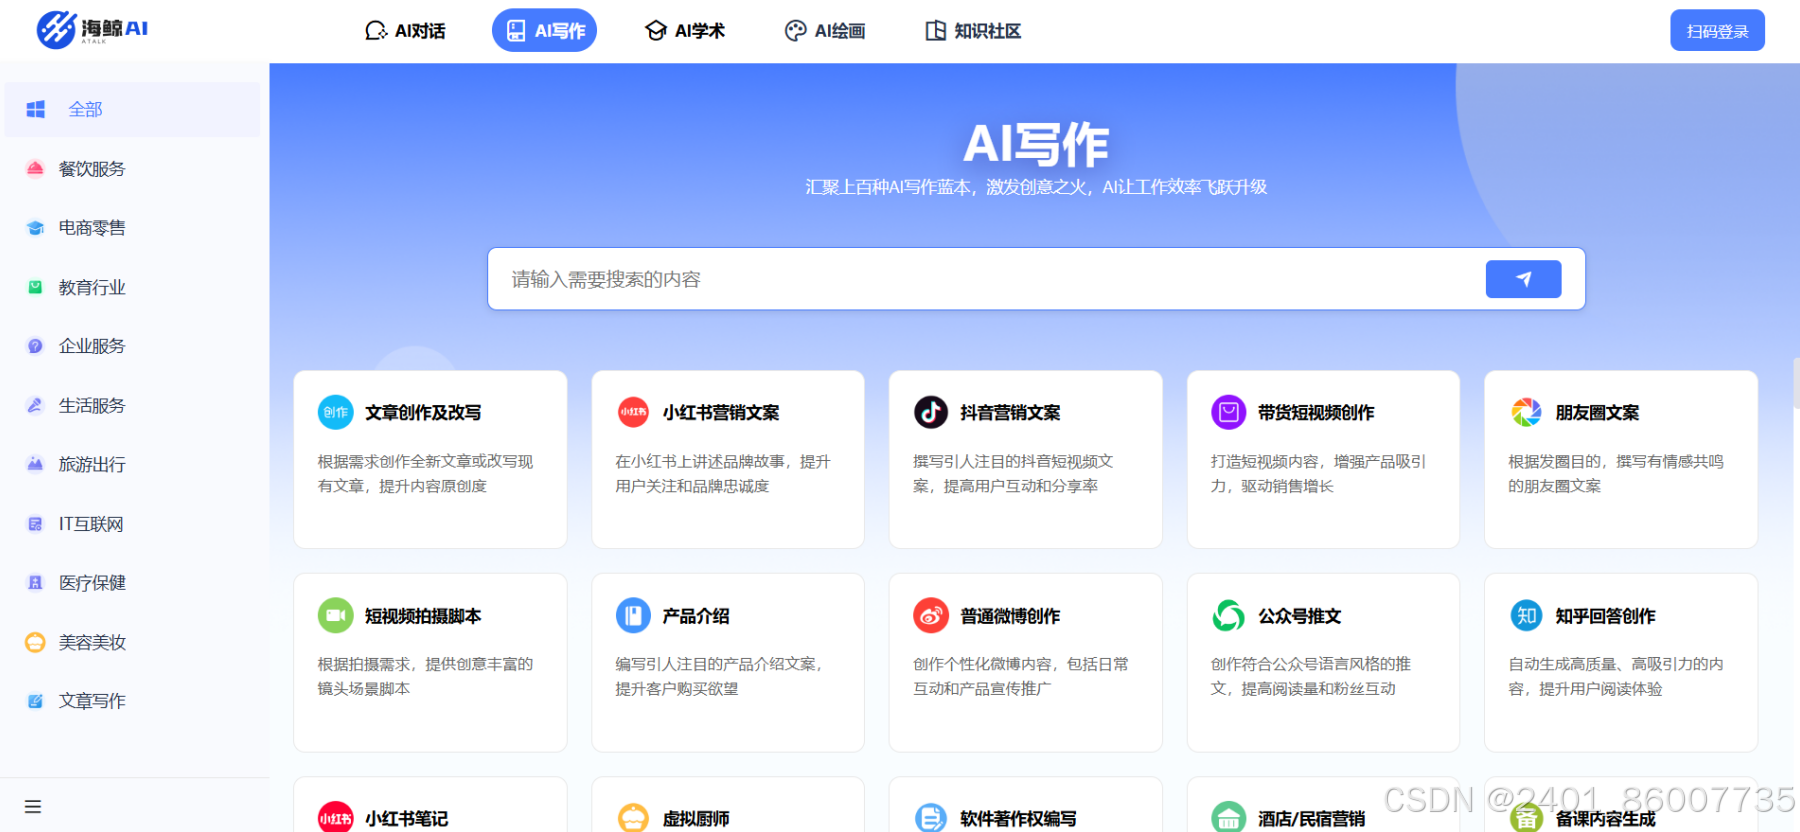Click the 朋友圈文案 colorful icon
Viewport: 1800px width, 832px height.
tap(1526, 412)
